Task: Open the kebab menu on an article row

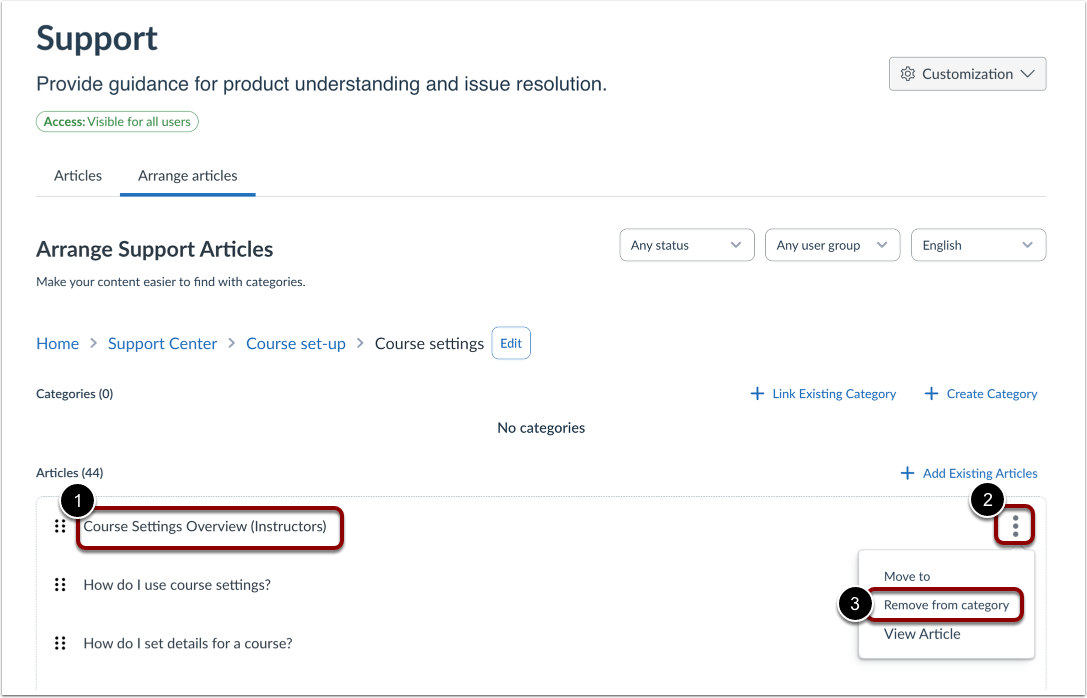Action: (1015, 525)
